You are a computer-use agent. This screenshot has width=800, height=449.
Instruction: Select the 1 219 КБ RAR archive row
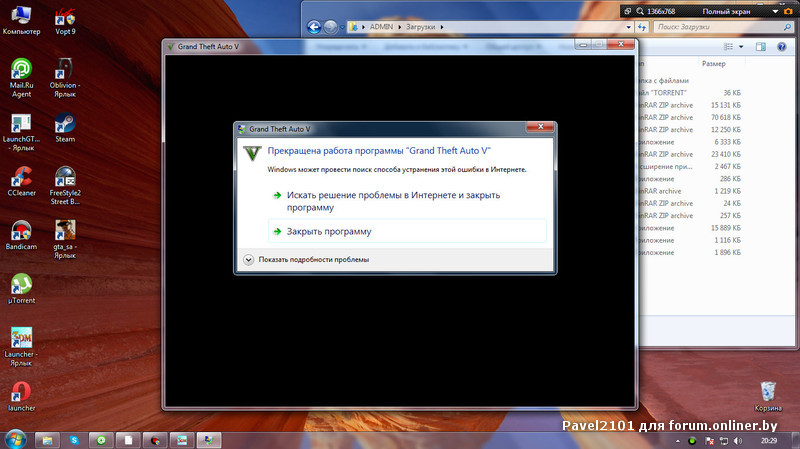tap(690, 191)
